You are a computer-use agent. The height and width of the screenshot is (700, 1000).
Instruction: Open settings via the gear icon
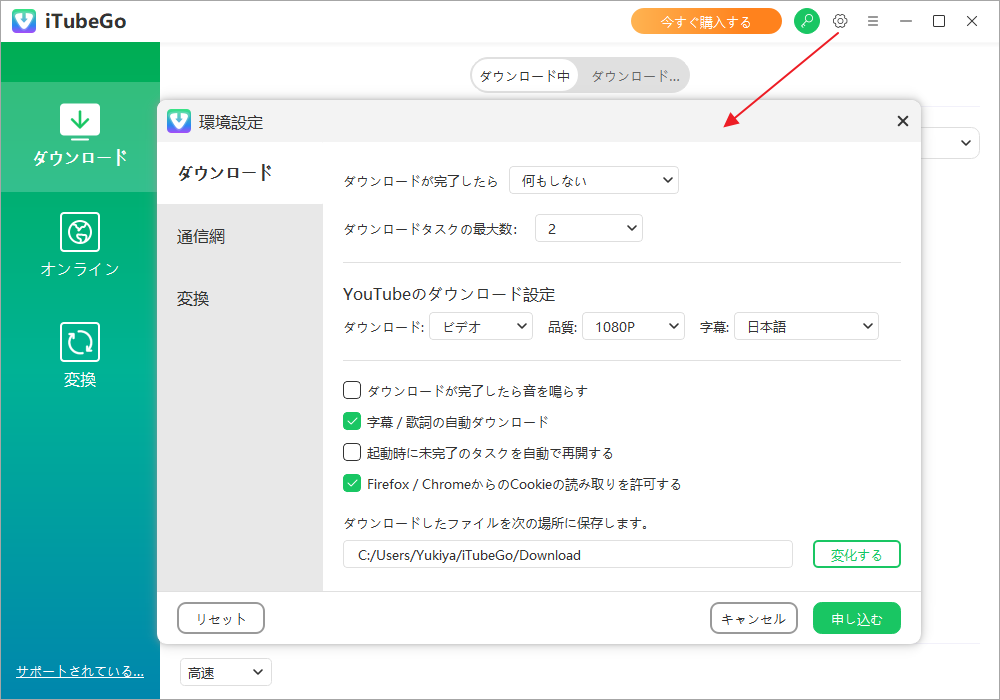coord(840,21)
